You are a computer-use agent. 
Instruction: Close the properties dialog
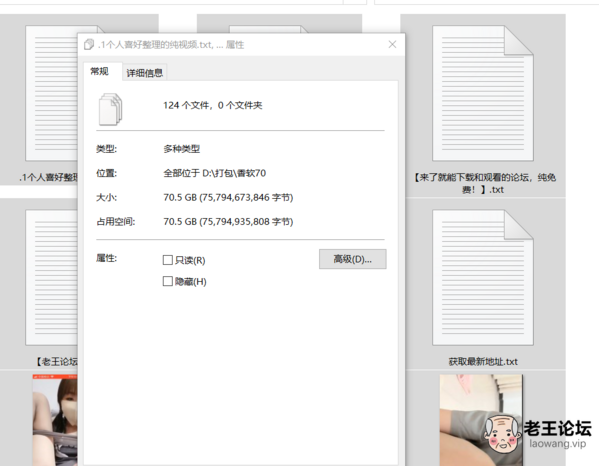click(392, 45)
